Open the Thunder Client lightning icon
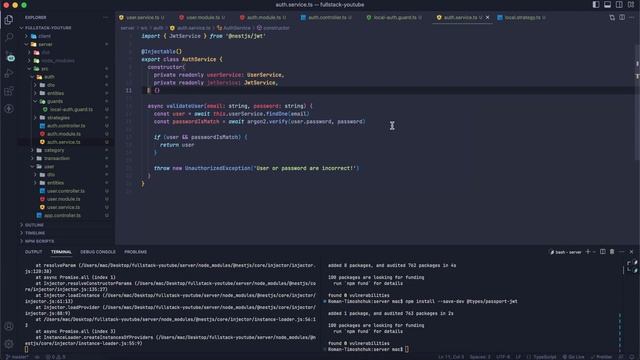 click(x=9, y=109)
